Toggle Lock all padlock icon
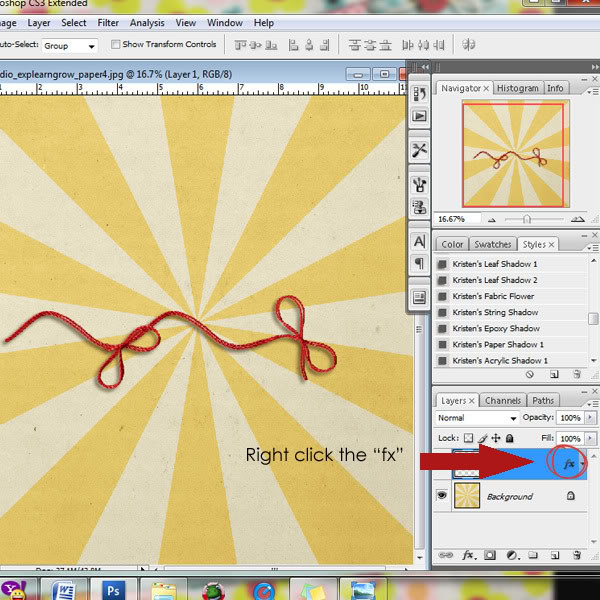This screenshot has width=600, height=600. [510, 438]
